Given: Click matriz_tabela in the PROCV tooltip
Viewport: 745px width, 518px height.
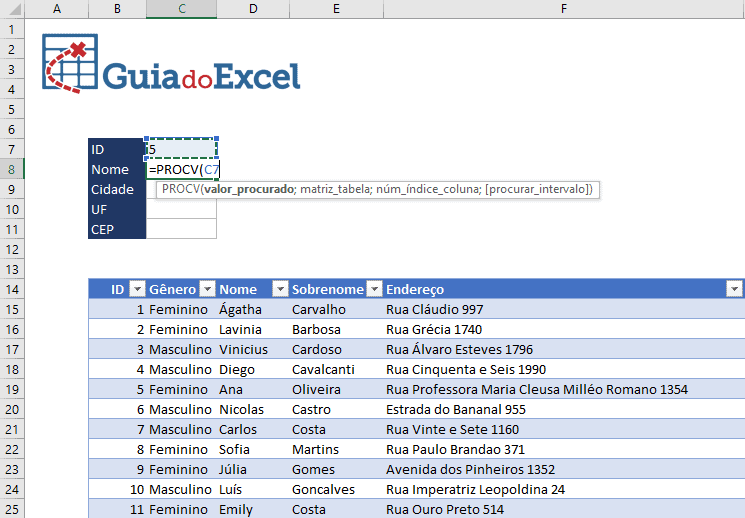Looking at the screenshot, I should click(x=335, y=189).
